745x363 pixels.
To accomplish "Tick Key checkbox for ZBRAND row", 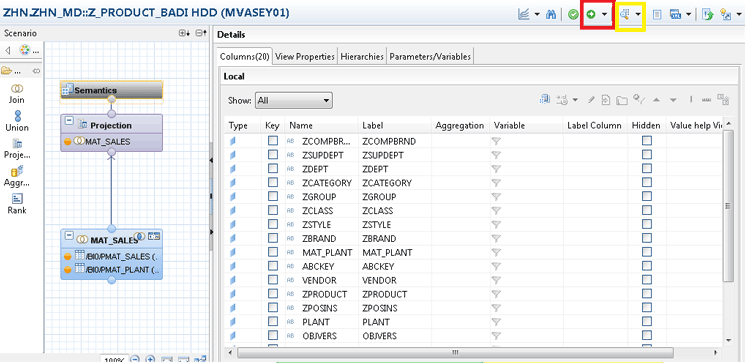I will tap(273, 238).
